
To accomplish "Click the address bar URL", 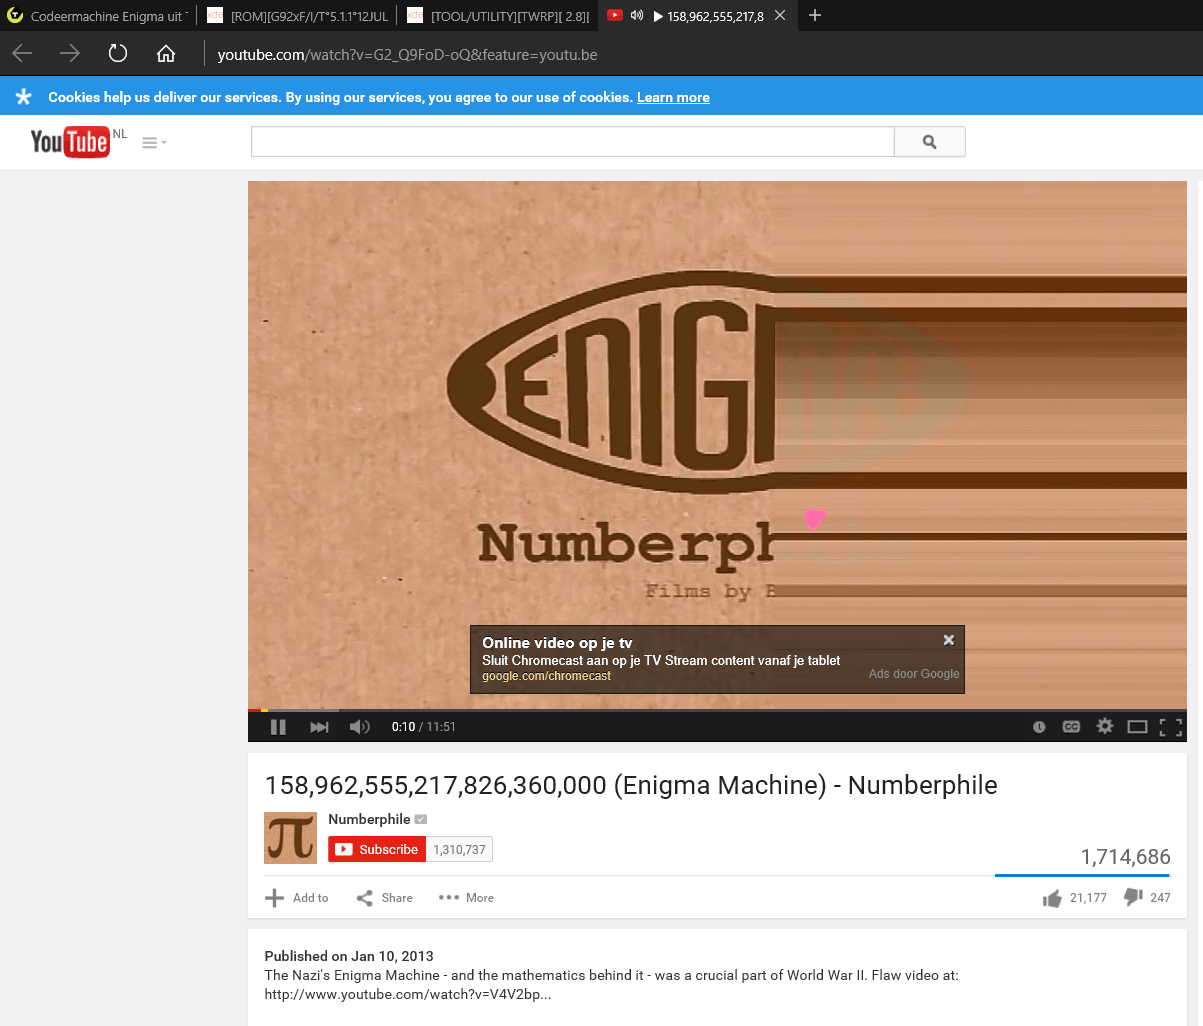I will point(407,55).
